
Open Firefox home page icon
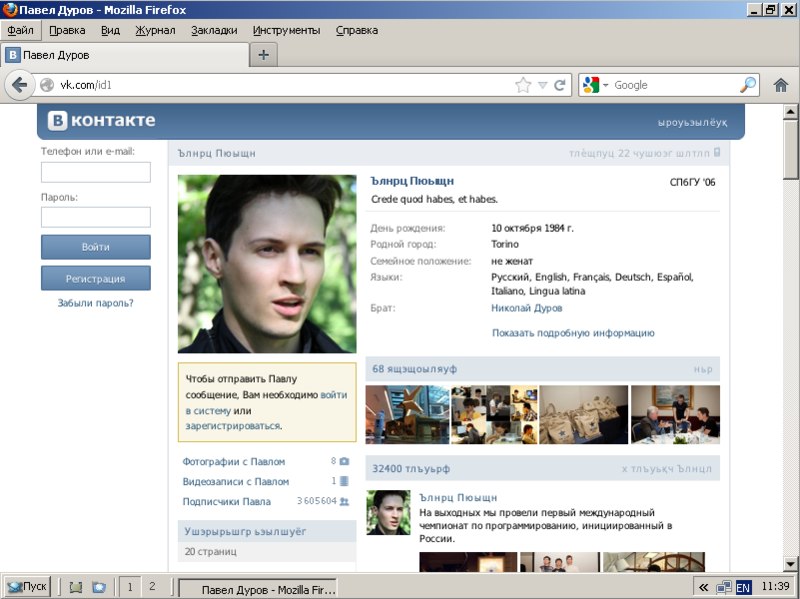pos(781,85)
